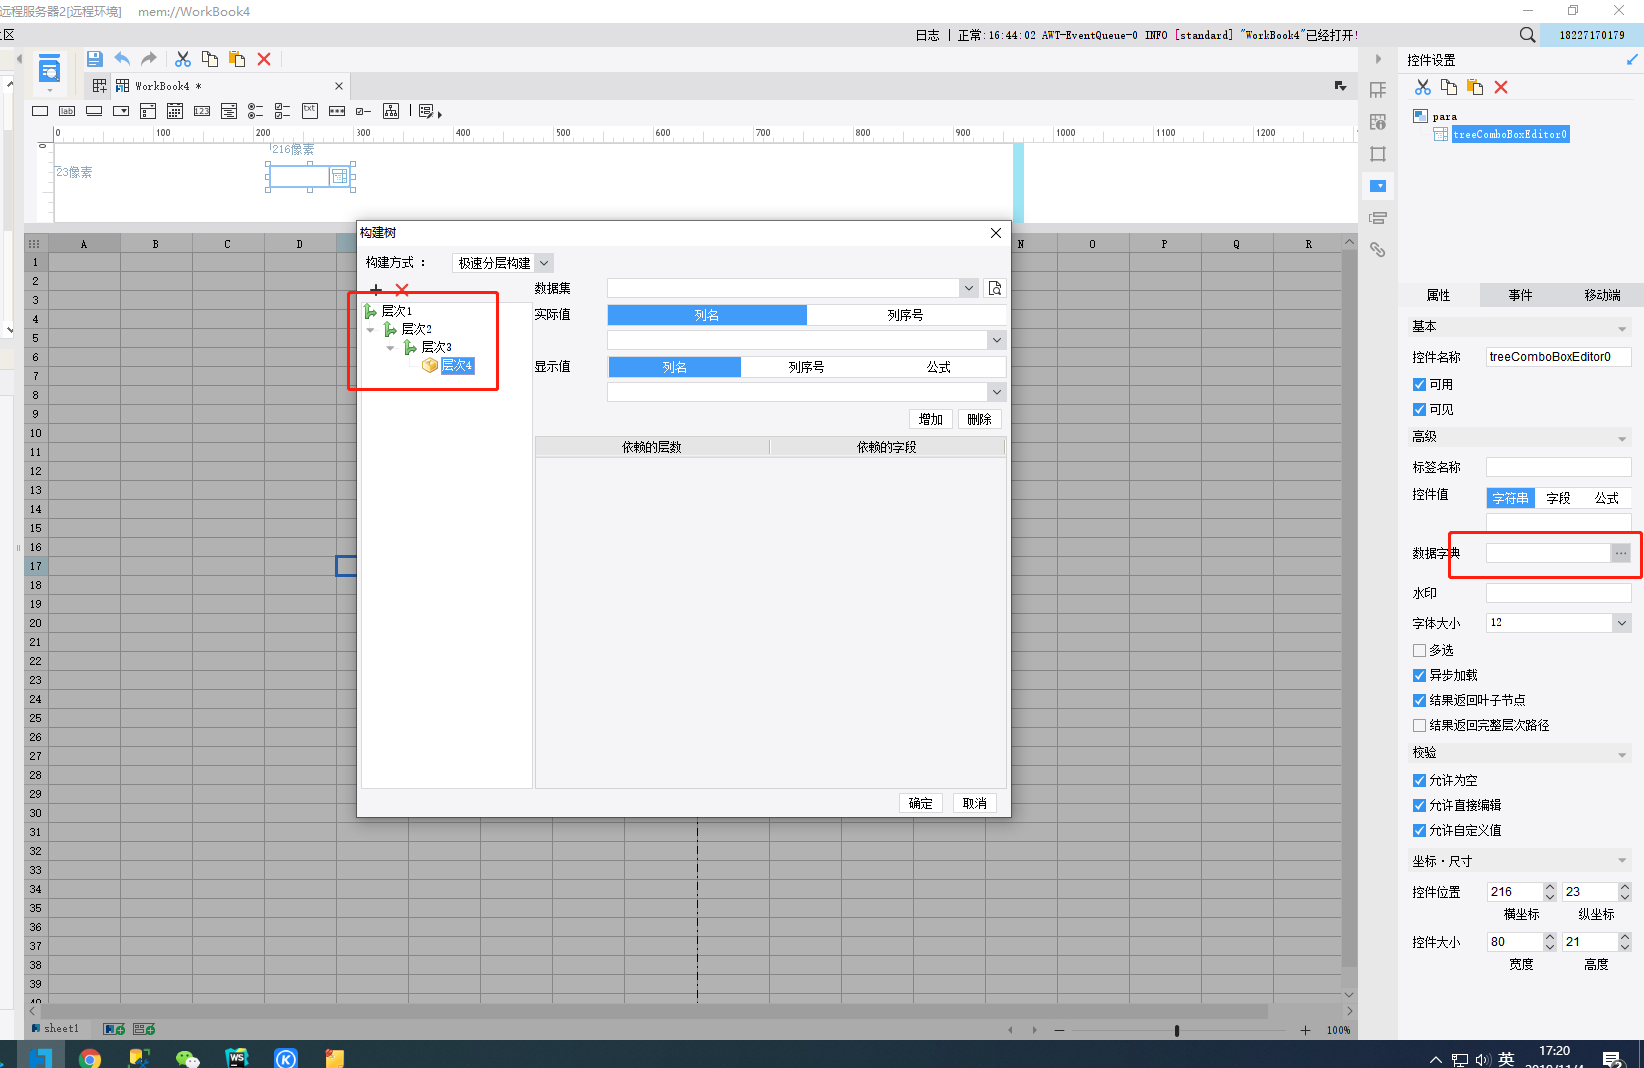Image resolution: width=1644 pixels, height=1068 pixels.
Task: Click the red delete X in 控件设置 panel
Action: 1501,87
